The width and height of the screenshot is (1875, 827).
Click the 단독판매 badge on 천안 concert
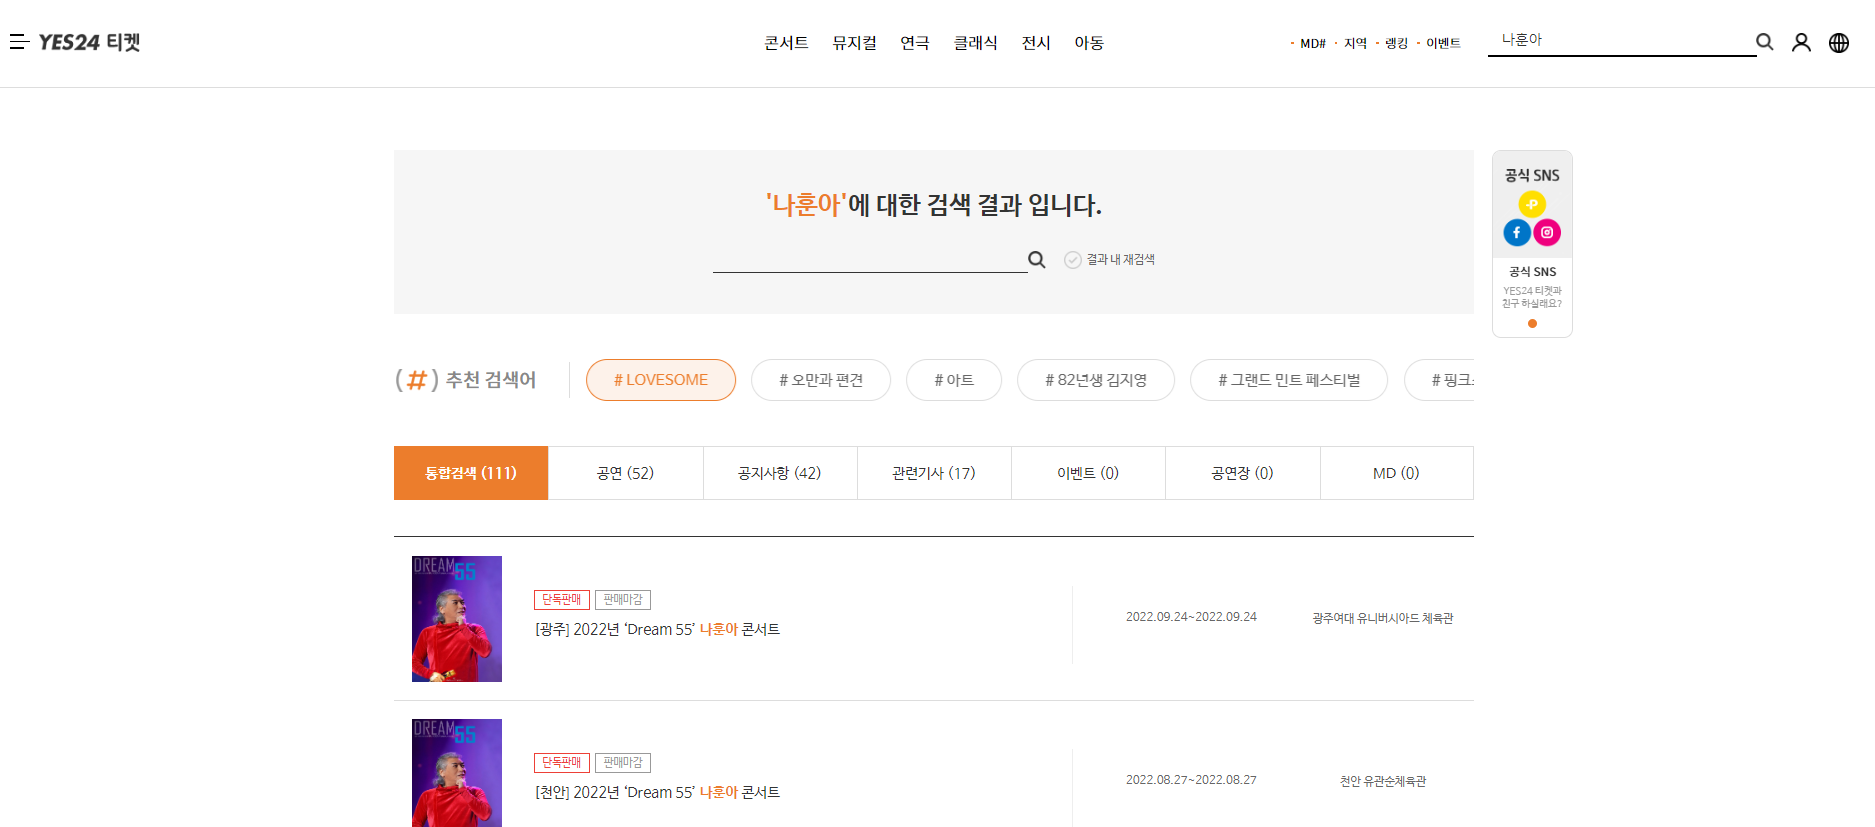click(x=562, y=762)
